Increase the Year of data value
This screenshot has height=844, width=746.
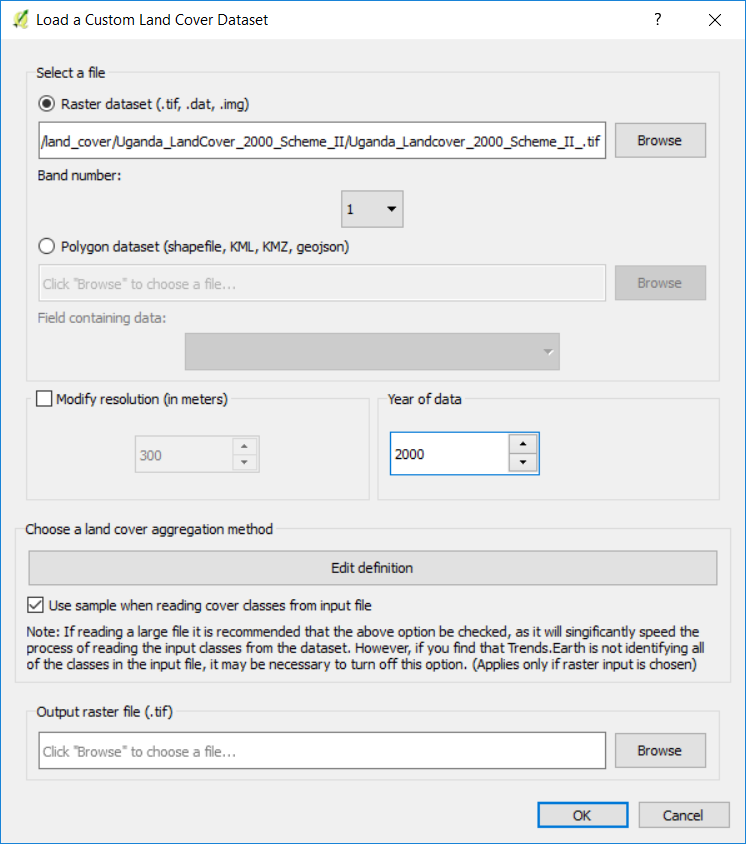click(x=523, y=444)
